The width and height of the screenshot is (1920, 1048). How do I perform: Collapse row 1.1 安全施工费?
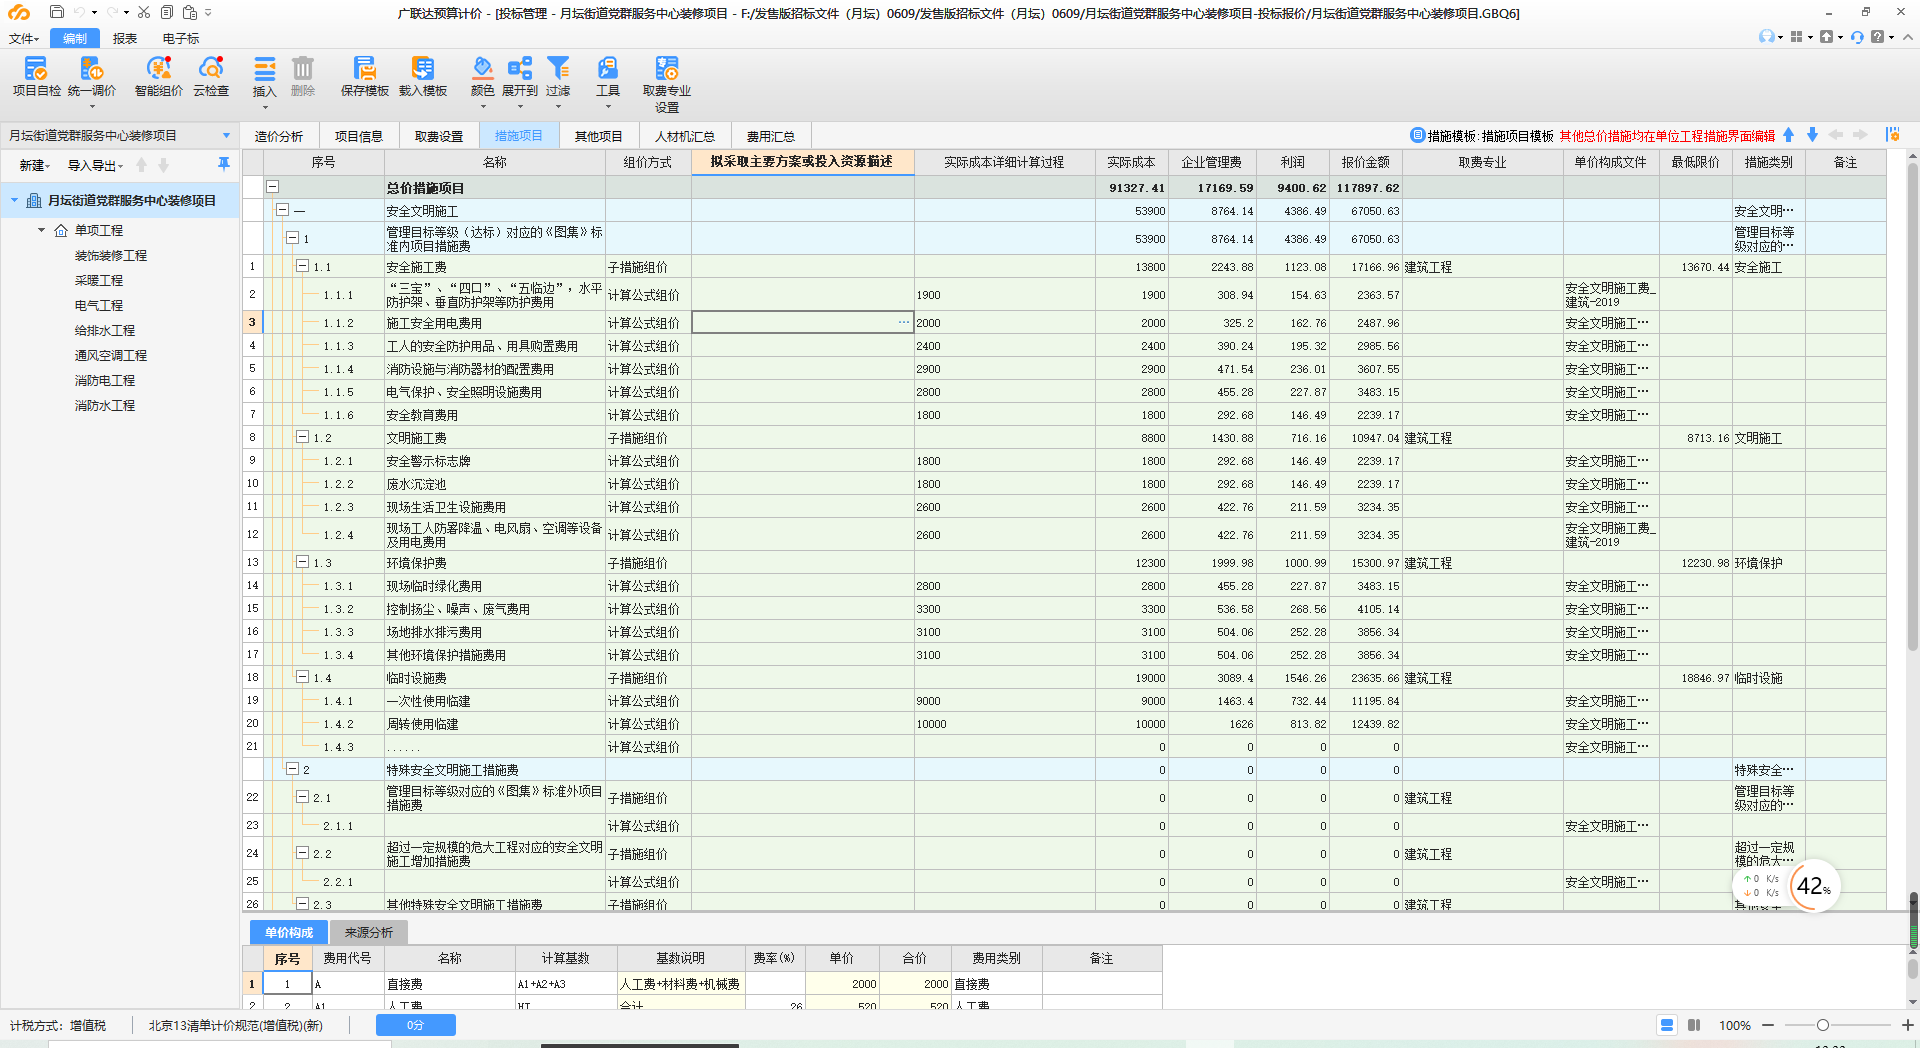pos(302,266)
